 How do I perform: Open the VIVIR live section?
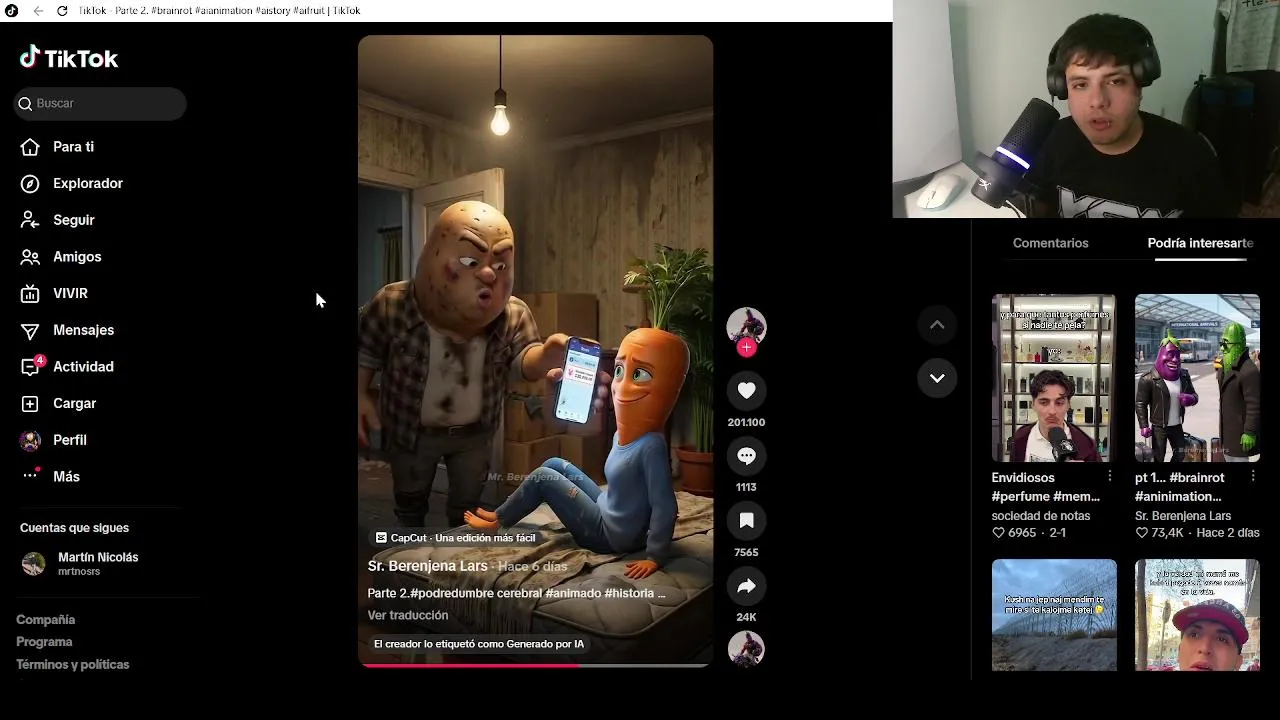(x=70, y=294)
